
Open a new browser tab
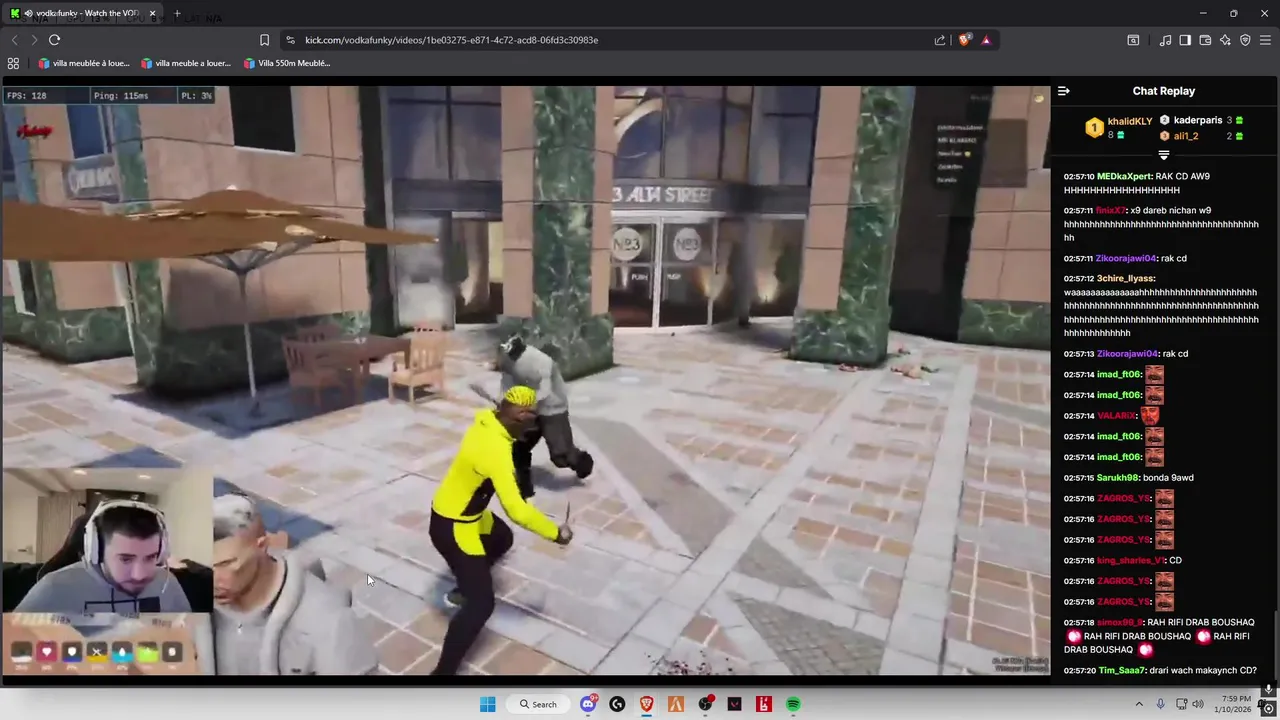coord(177,14)
